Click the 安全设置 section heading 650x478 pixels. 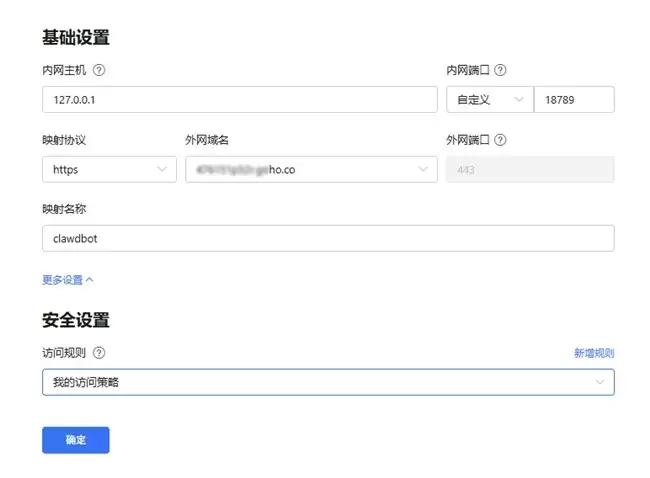point(75,320)
